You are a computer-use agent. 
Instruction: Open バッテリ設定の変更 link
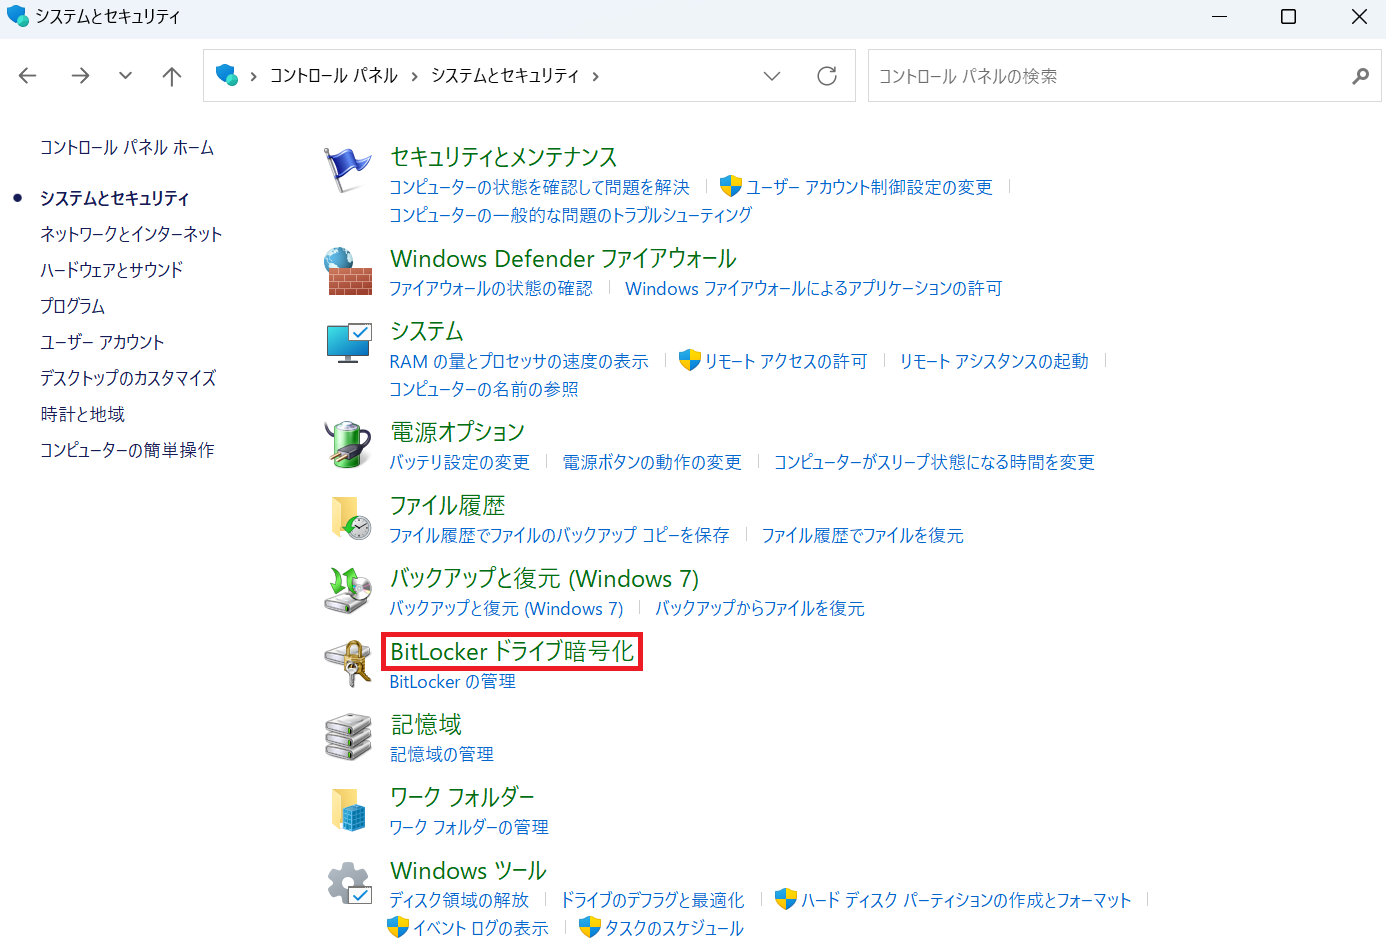[459, 462]
